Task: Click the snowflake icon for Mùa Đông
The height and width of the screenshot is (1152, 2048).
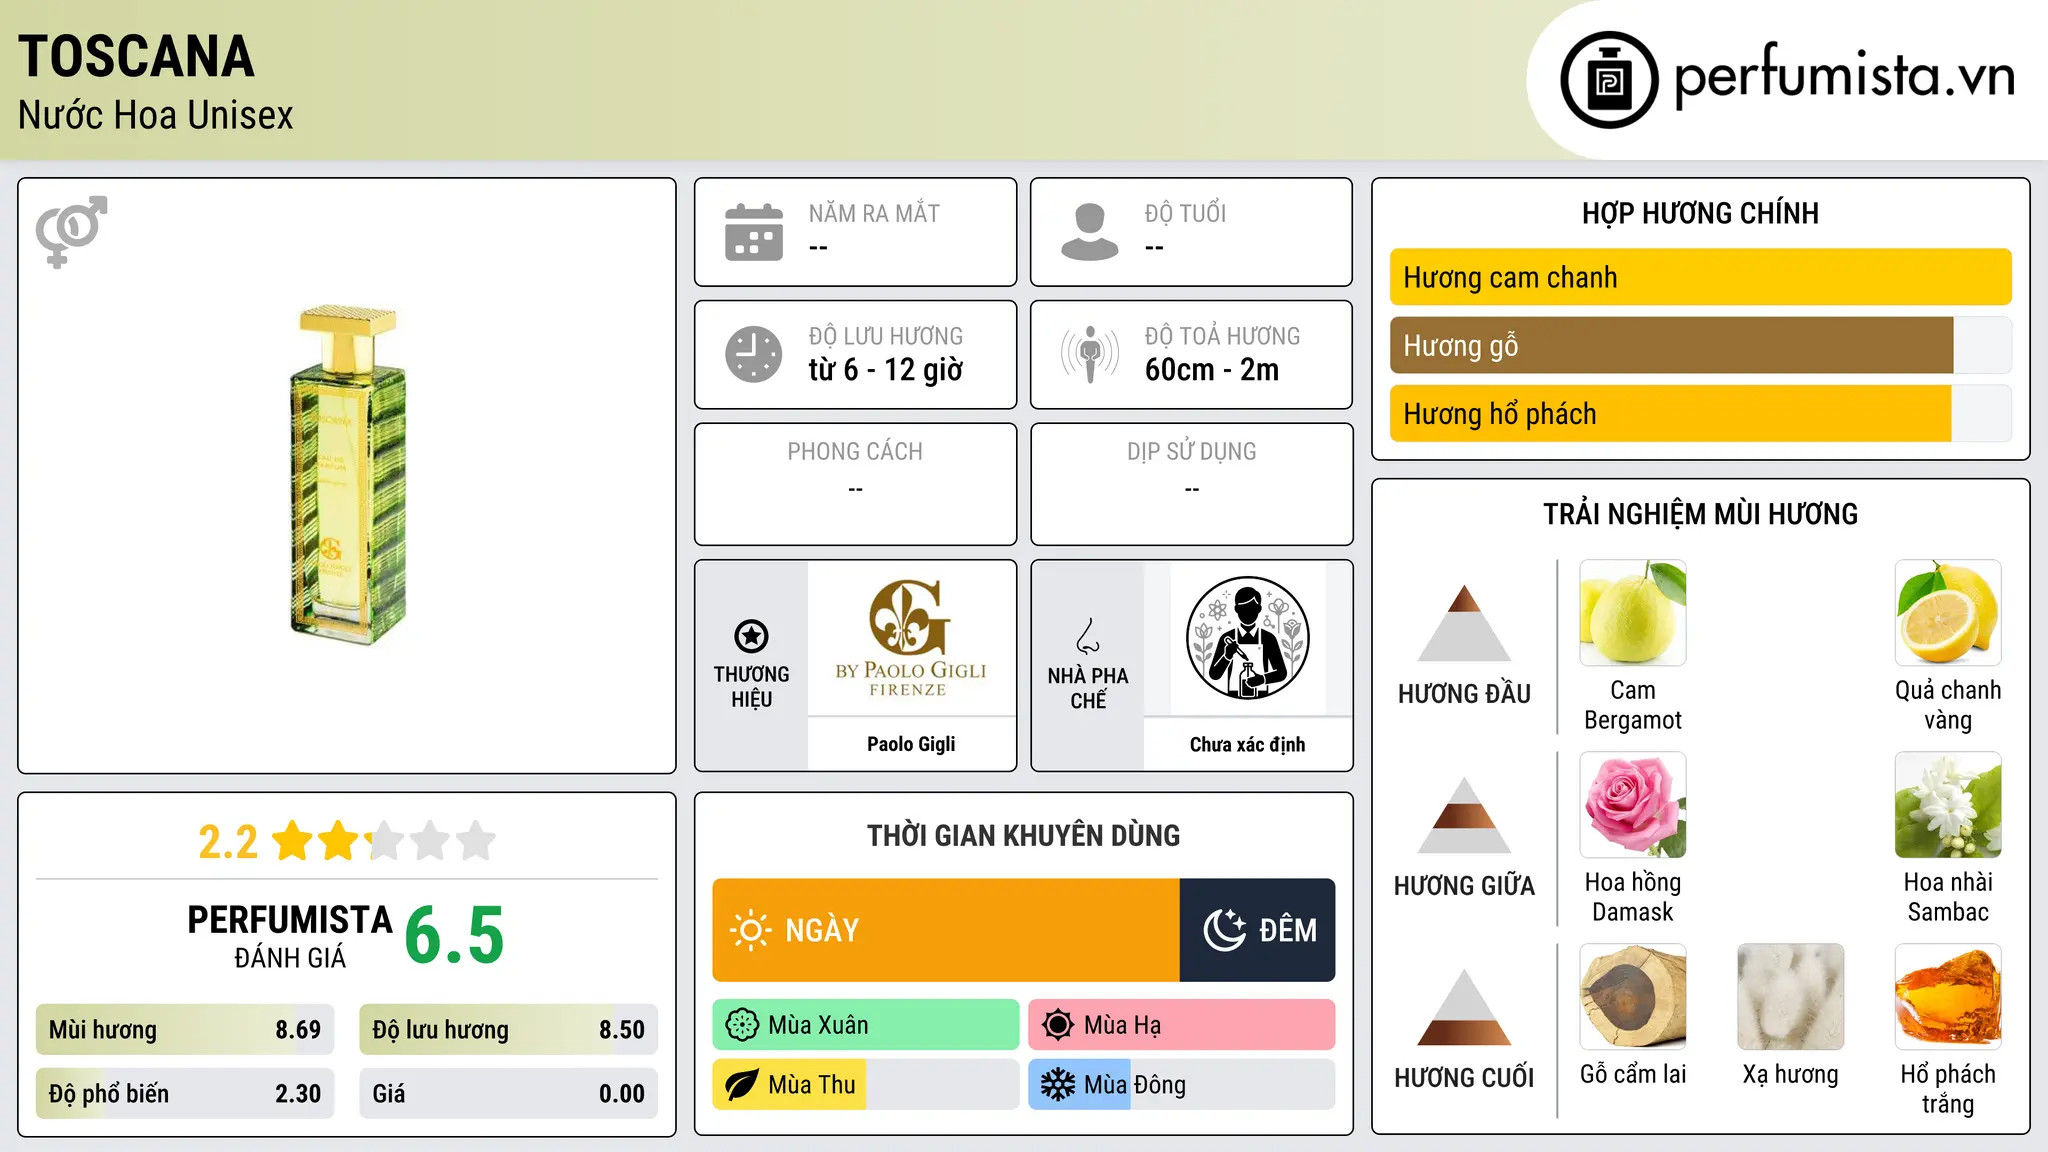Action: pos(1058,1085)
